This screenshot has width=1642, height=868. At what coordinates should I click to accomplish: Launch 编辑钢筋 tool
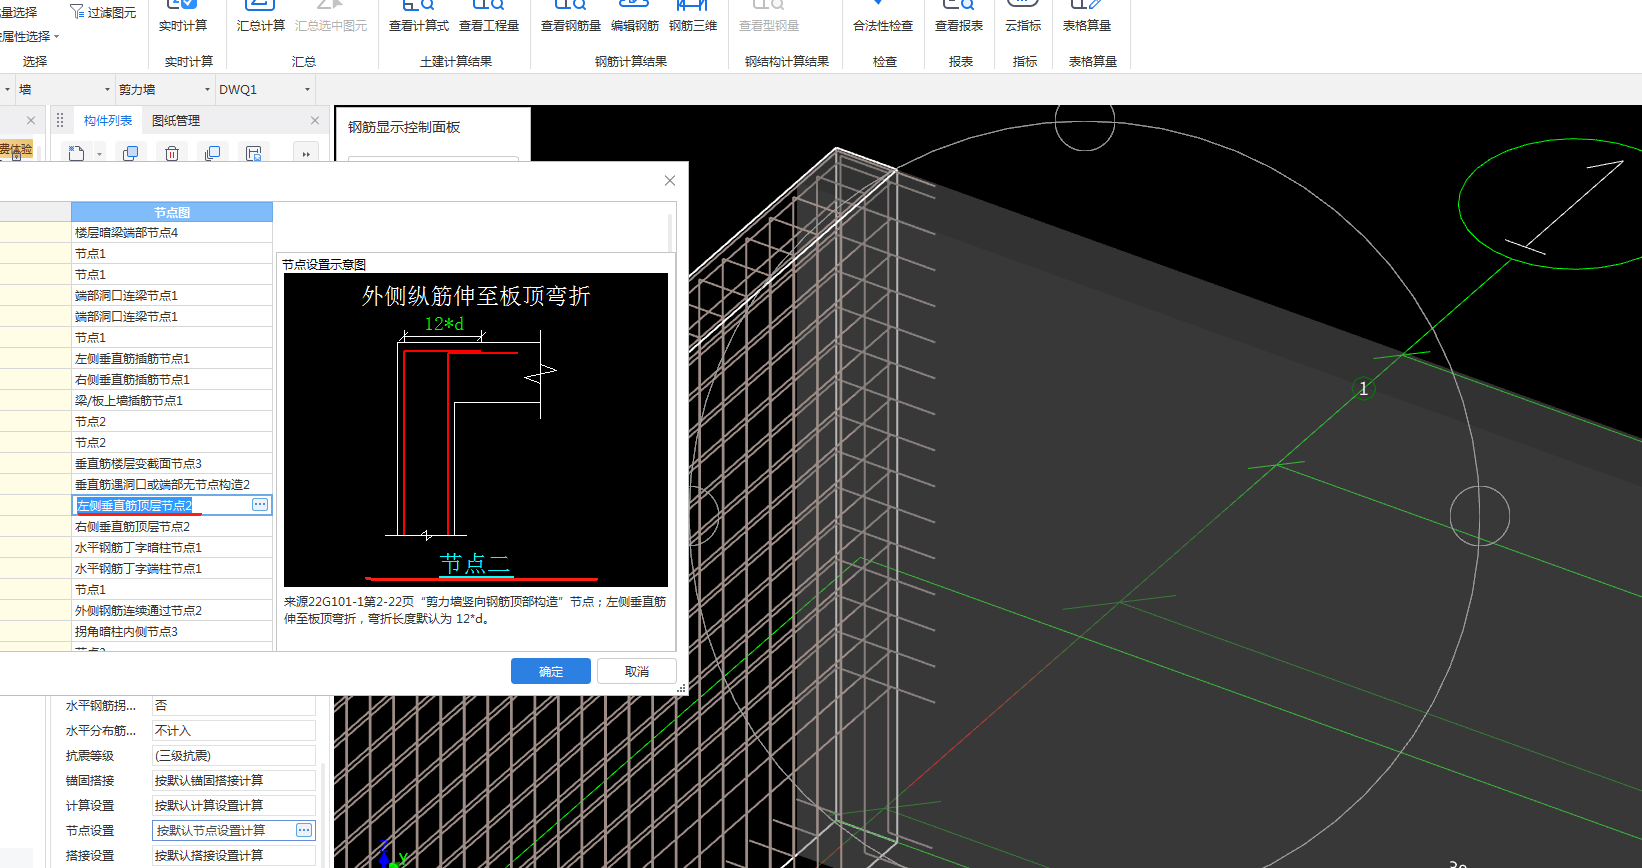coord(635,17)
